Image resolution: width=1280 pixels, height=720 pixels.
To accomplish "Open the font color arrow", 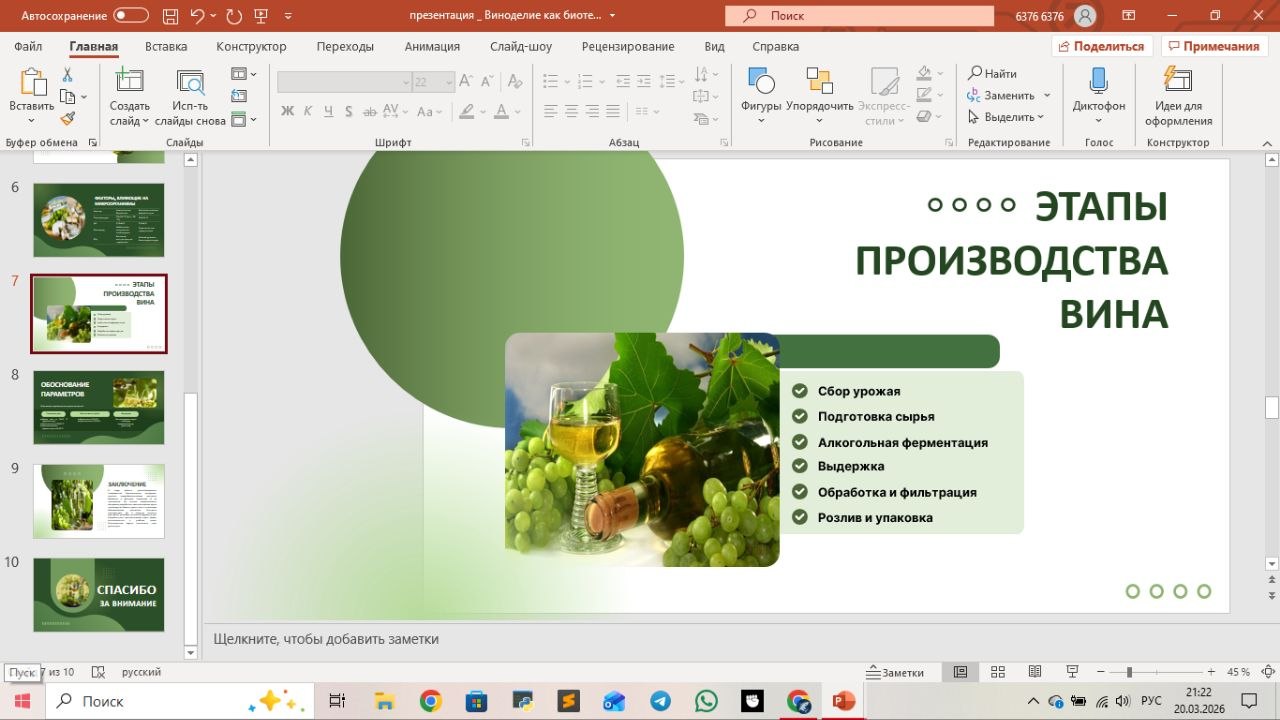I will [518, 111].
